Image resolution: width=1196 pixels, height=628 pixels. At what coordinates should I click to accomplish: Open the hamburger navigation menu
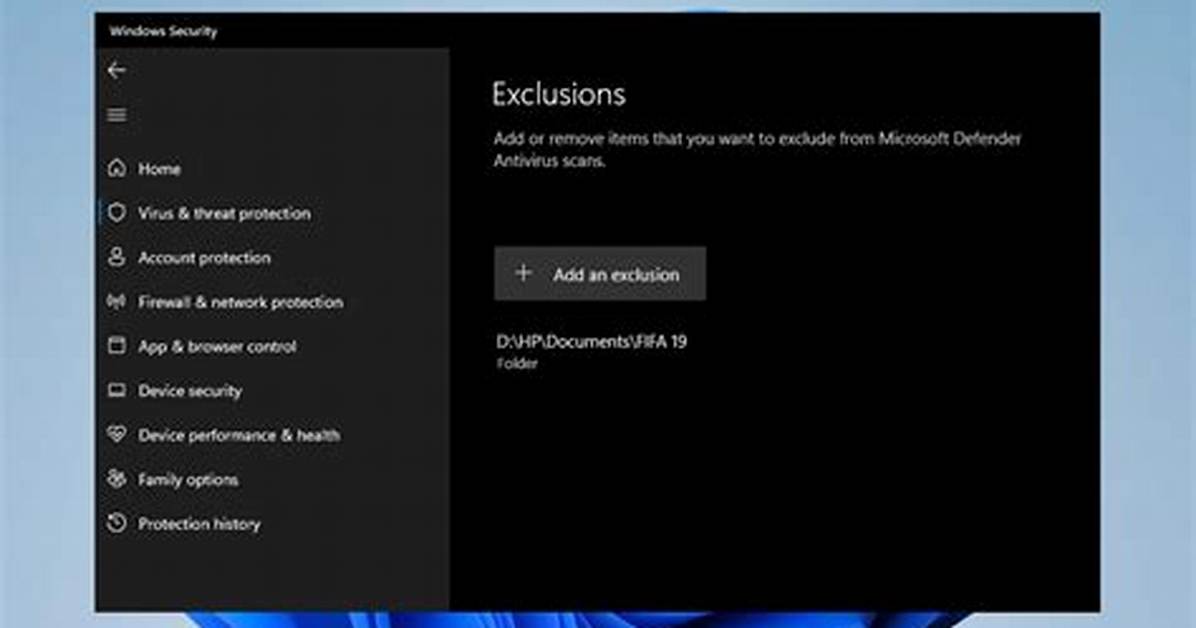pos(117,114)
